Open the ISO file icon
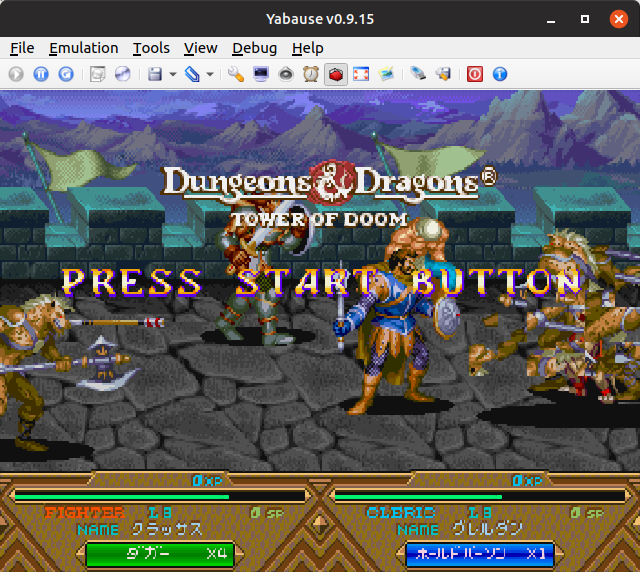 click(97, 74)
